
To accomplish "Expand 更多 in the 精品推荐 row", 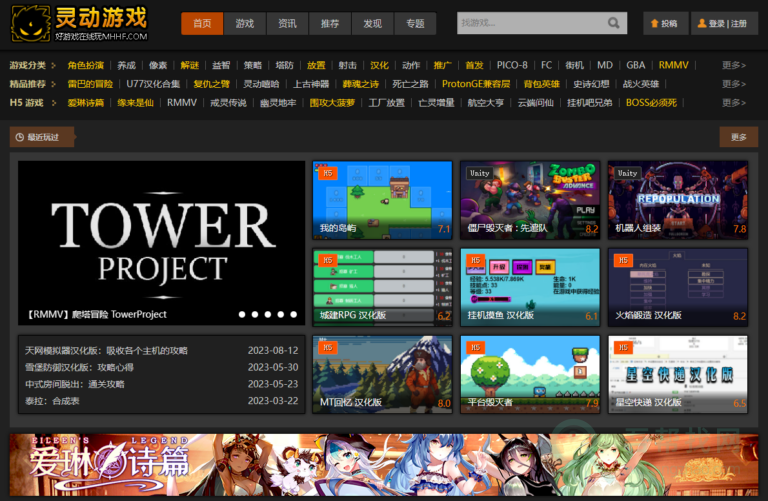I will pyautogui.click(x=733, y=84).
